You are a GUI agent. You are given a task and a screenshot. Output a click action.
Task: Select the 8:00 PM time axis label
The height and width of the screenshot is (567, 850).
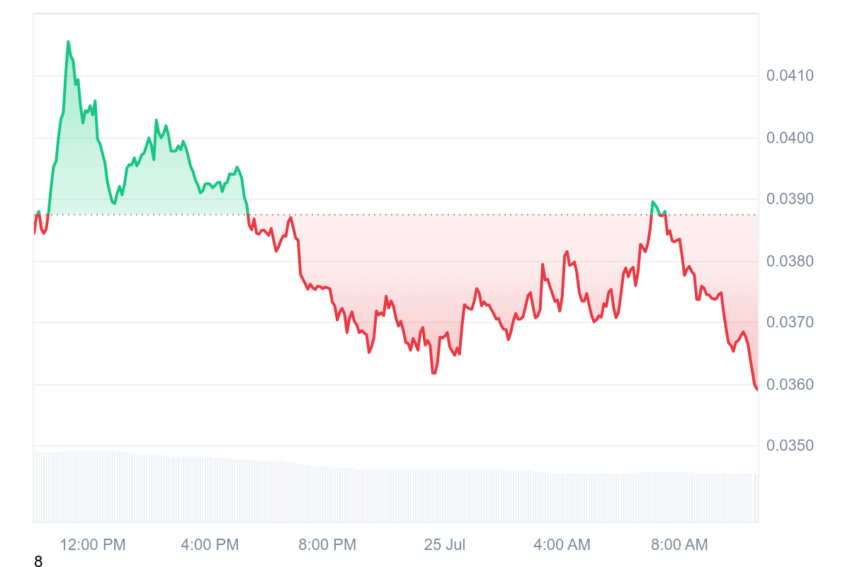coord(327,544)
